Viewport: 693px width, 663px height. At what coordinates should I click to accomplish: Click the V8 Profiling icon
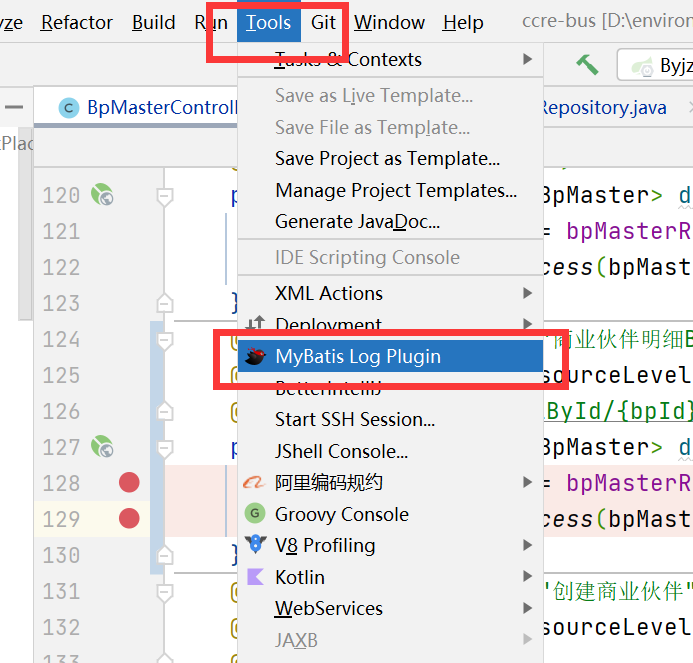pos(255,544)
